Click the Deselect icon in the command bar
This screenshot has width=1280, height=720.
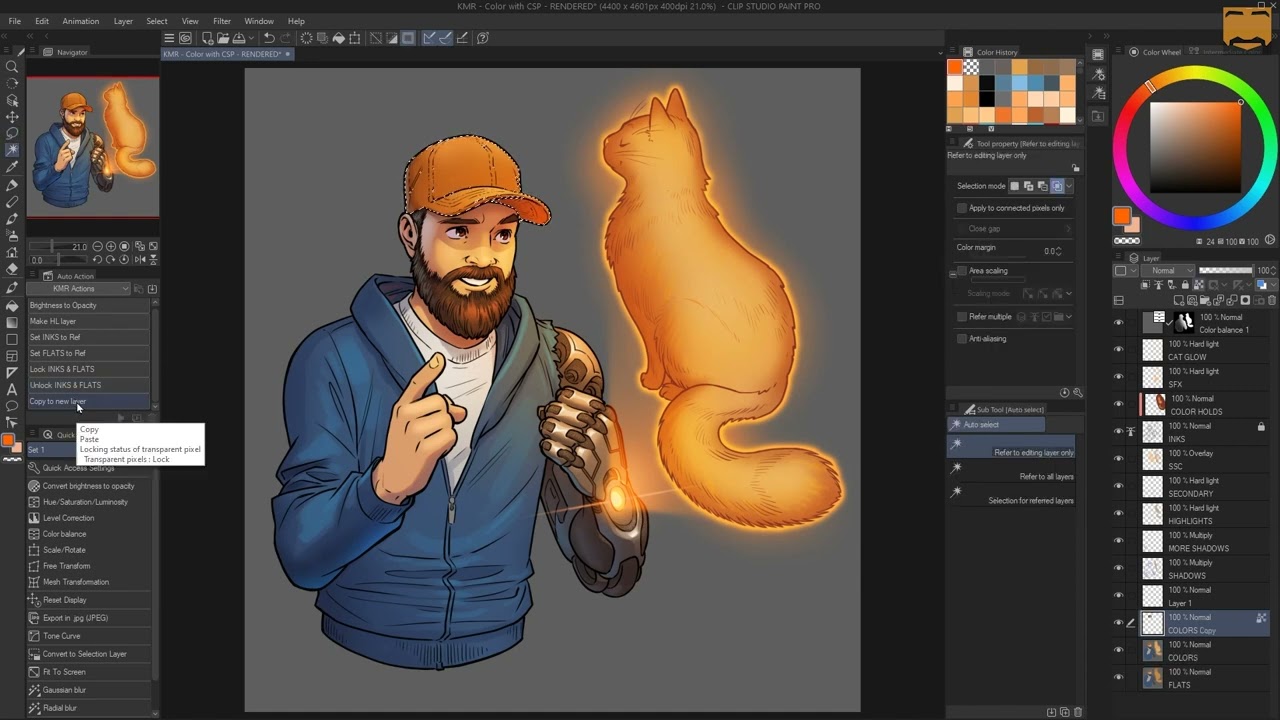point(376,38)
